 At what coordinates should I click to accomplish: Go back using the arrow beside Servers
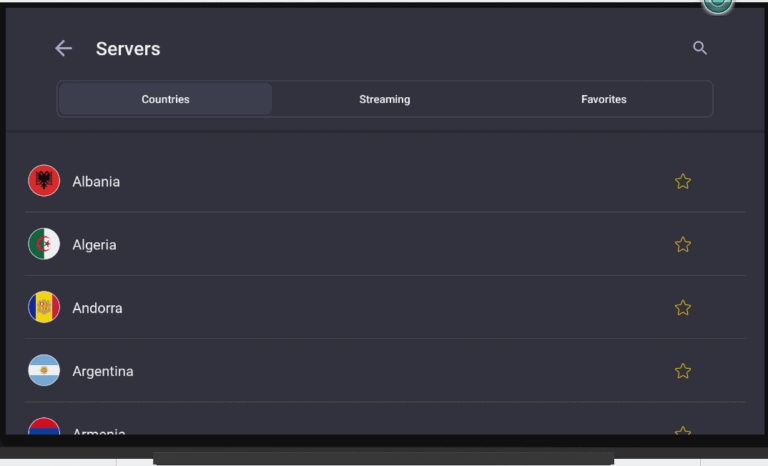coord(64,48)
